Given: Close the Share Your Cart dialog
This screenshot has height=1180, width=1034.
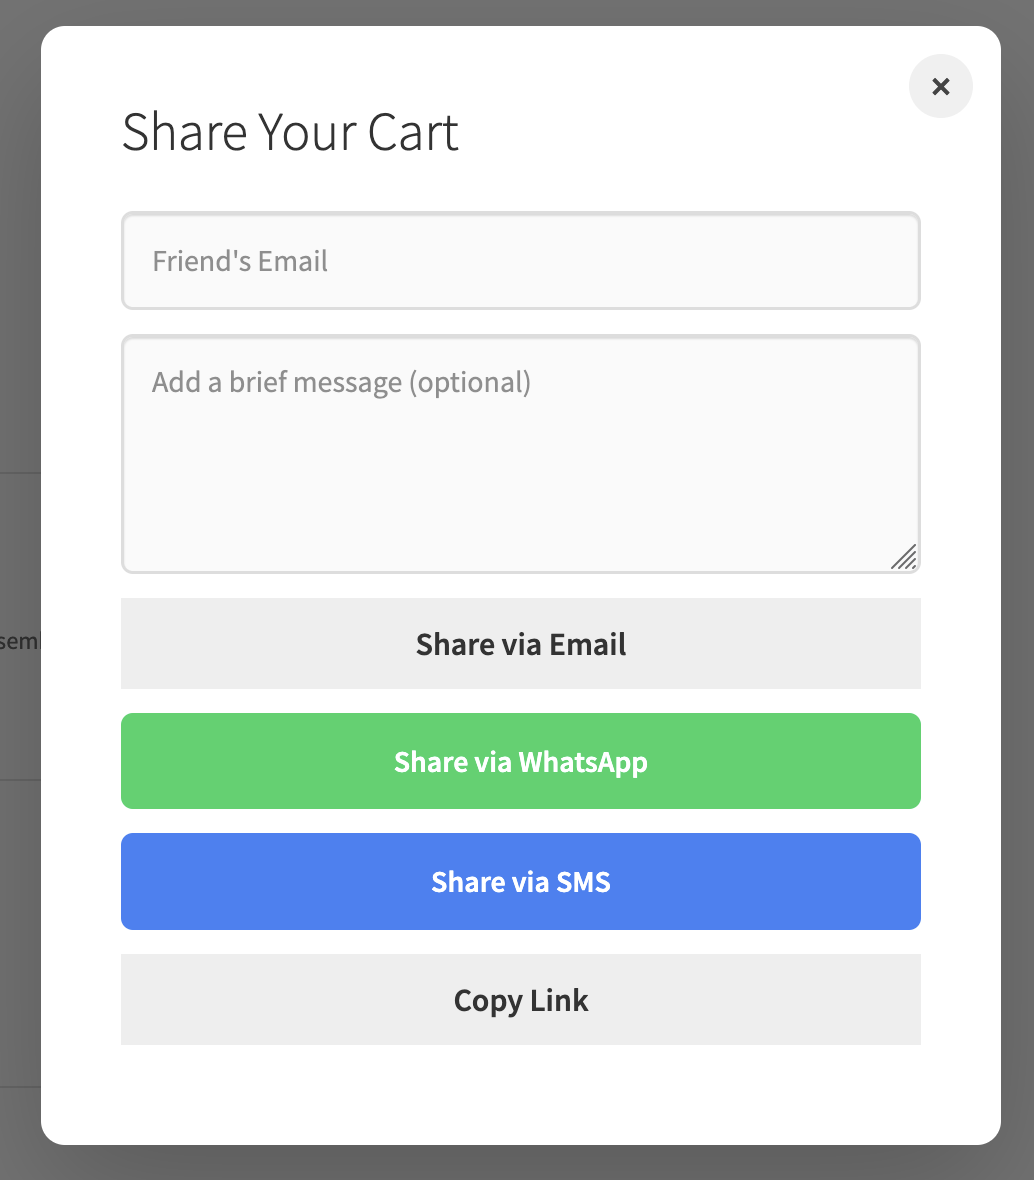Looking at the screenshot, I should point(940,87).
